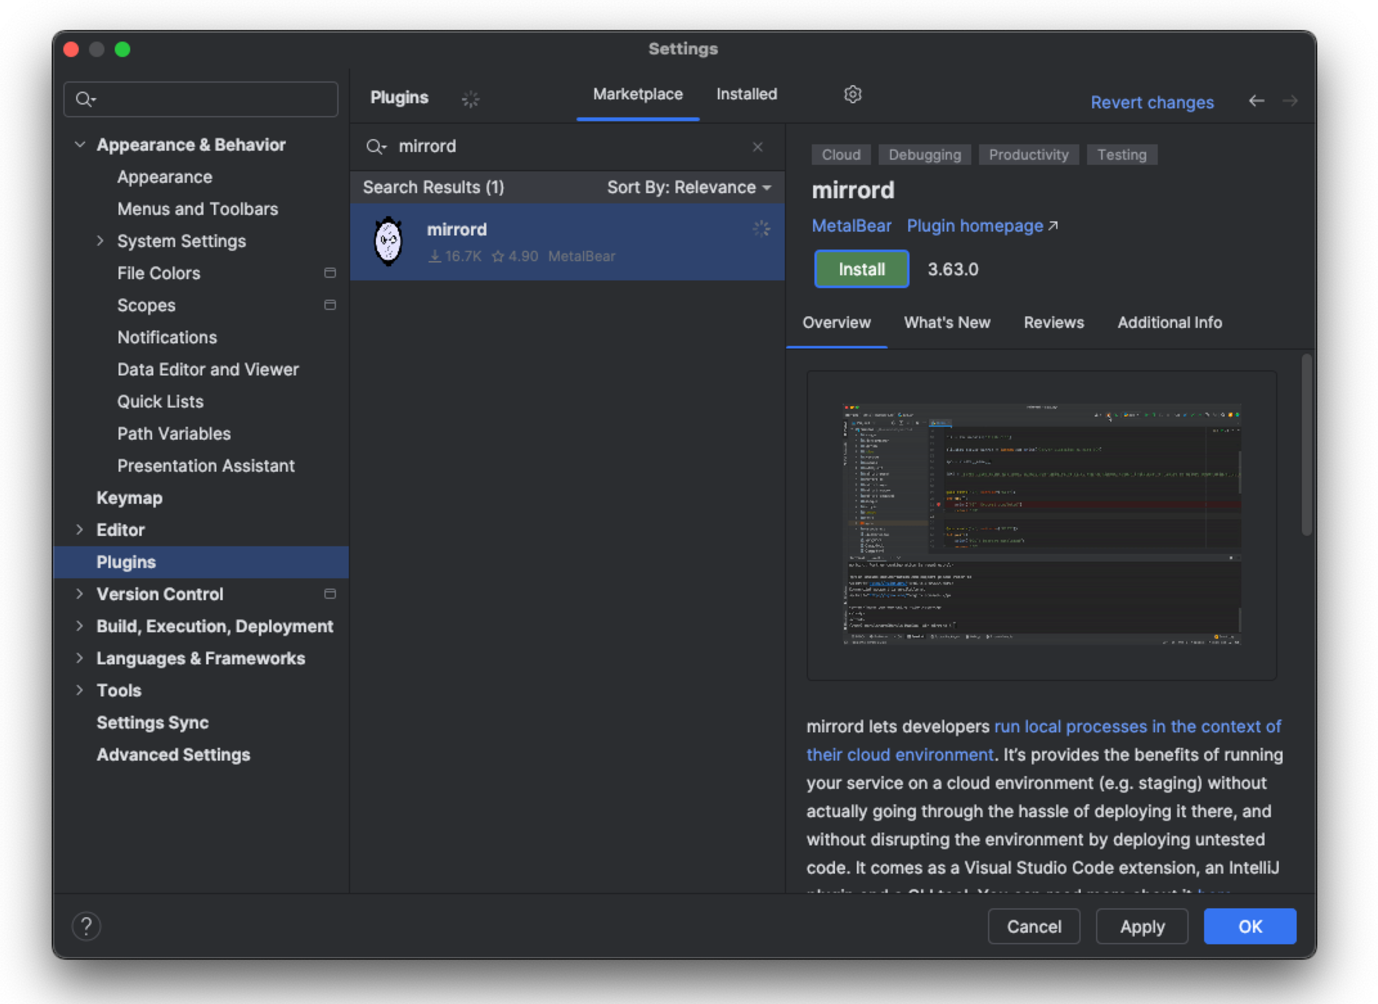Click the plugin search magnifier icon

tap(376, 147)
